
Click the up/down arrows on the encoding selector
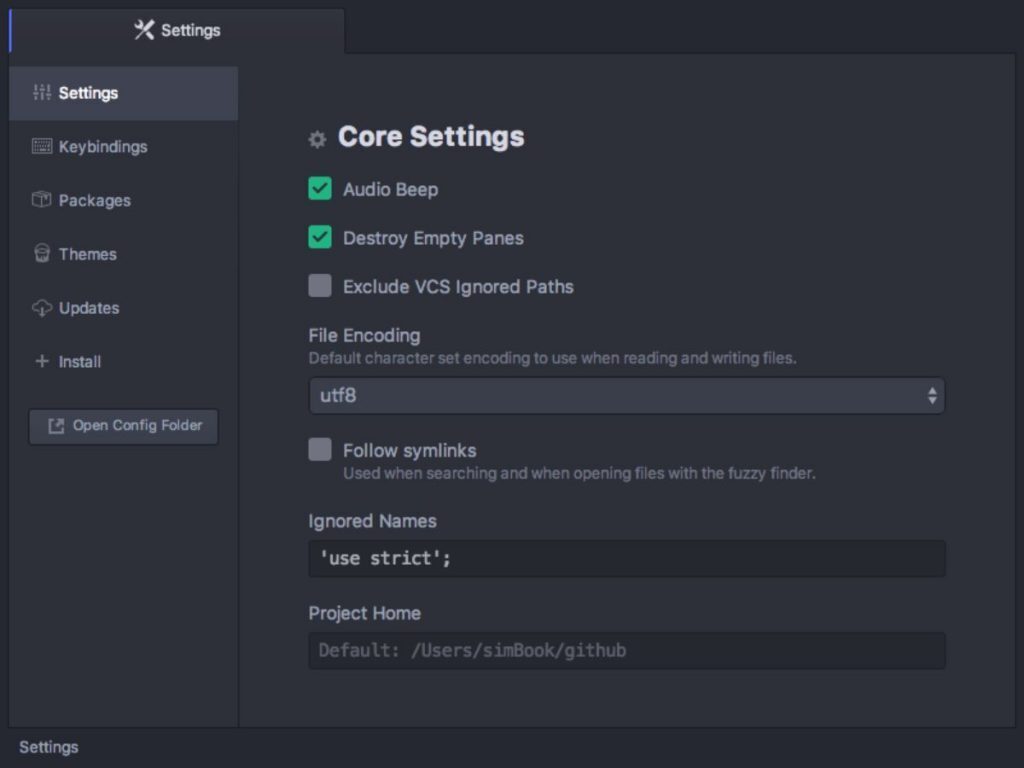[x=932, y=395]
